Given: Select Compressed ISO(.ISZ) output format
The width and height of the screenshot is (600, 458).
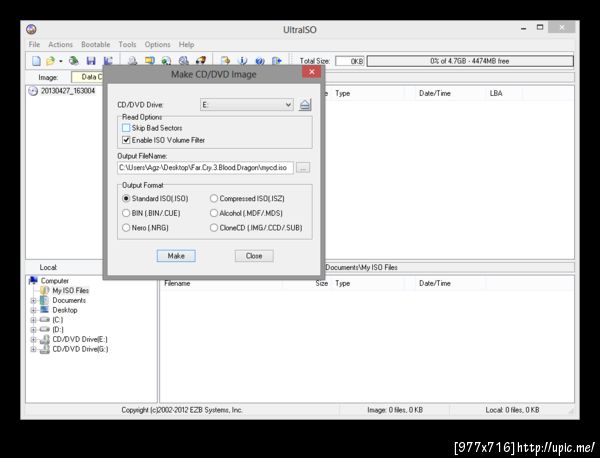Looking at the screenshot, I should tap(214, 198).
